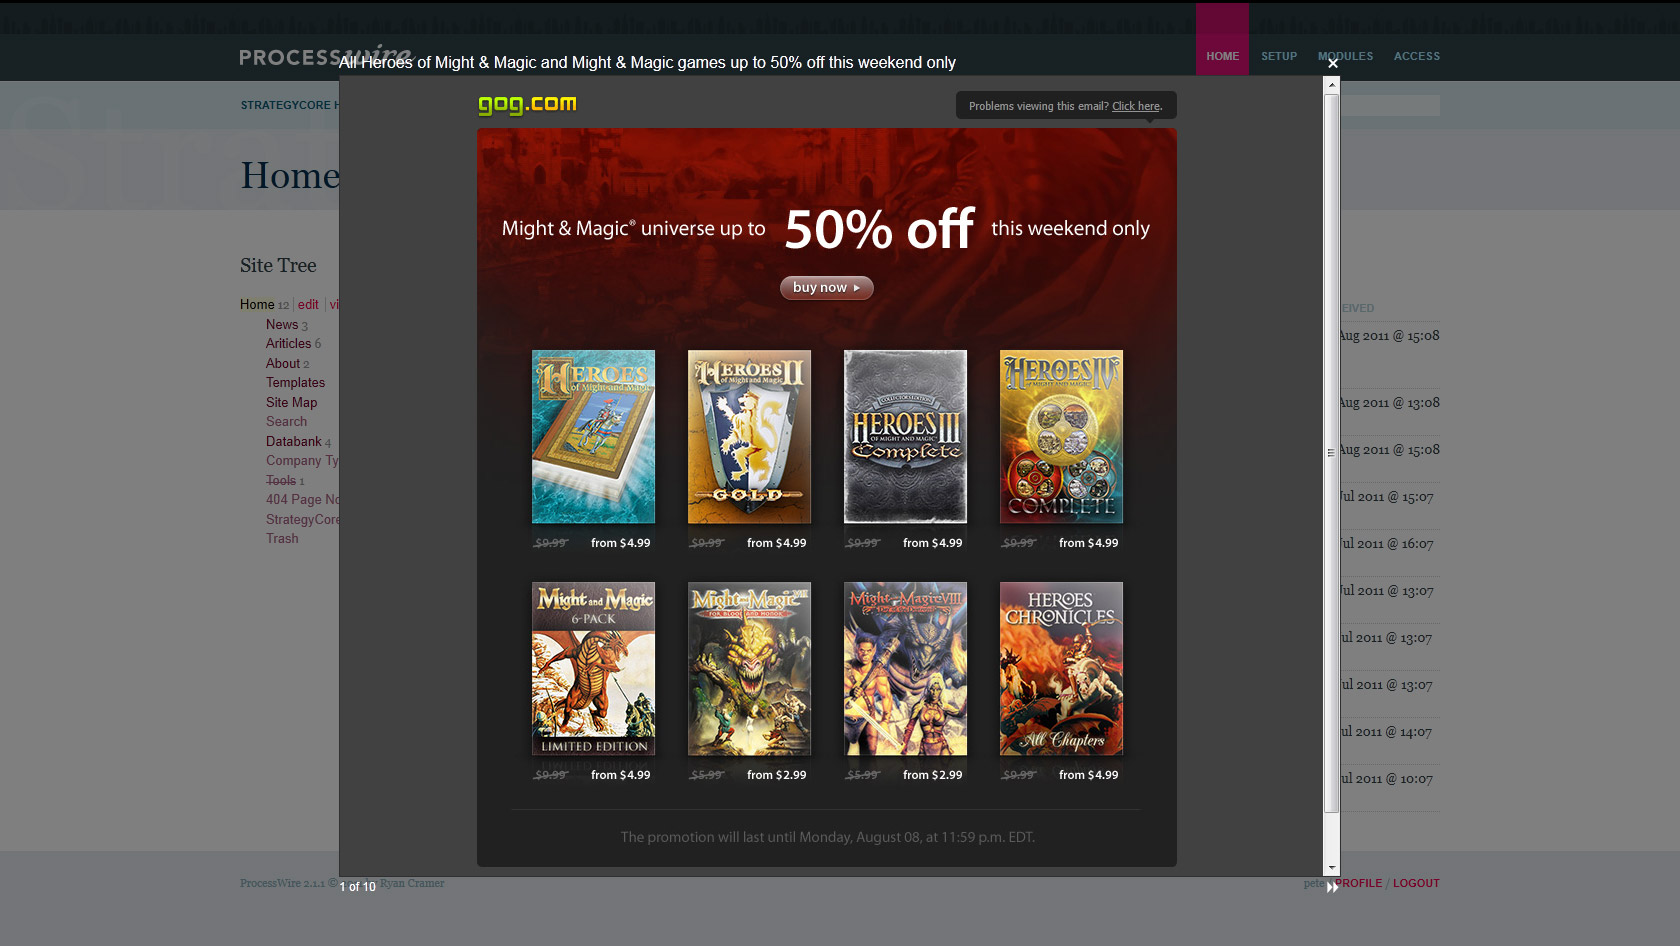Viewport: 1680px width, 946px height.
Task: Open the Heroes Chronicles All Chapters cover
Action: 1061,669
